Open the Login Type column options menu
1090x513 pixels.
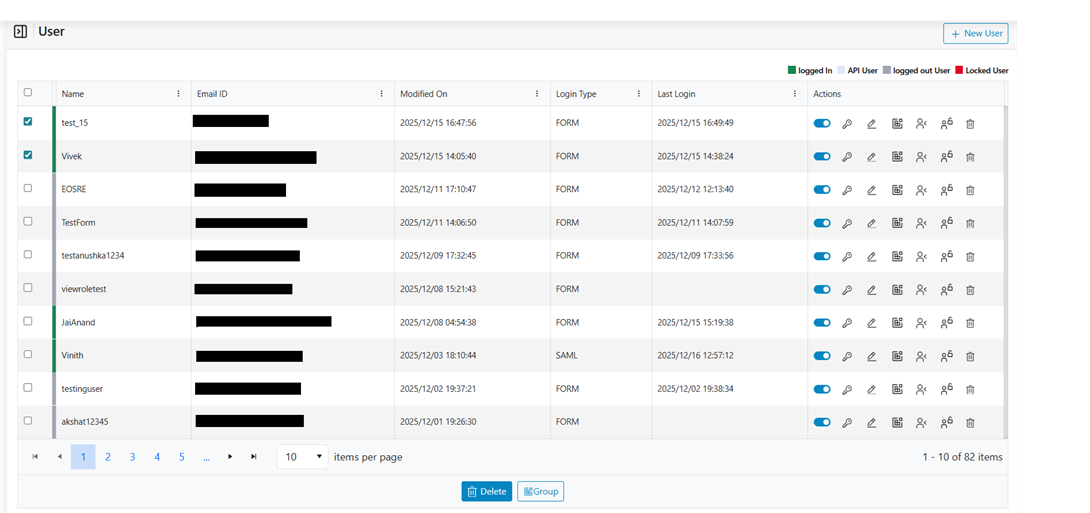[639, 94]
